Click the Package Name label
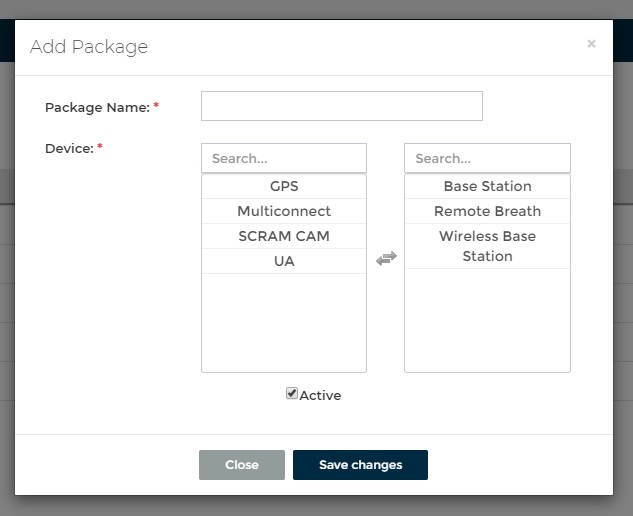The width and height of the screenshot is (633, 516). pos(97,107)
